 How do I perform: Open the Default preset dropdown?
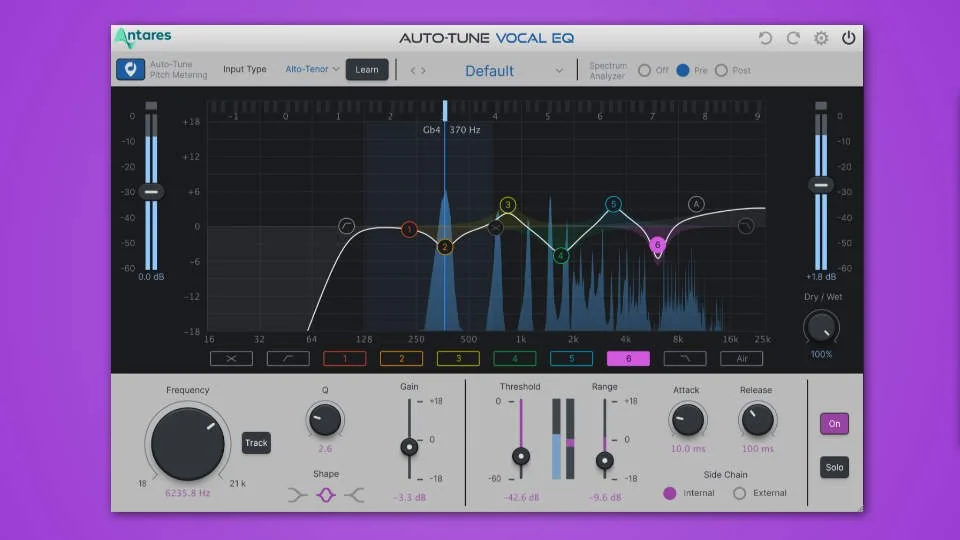(x=513, y=71)
